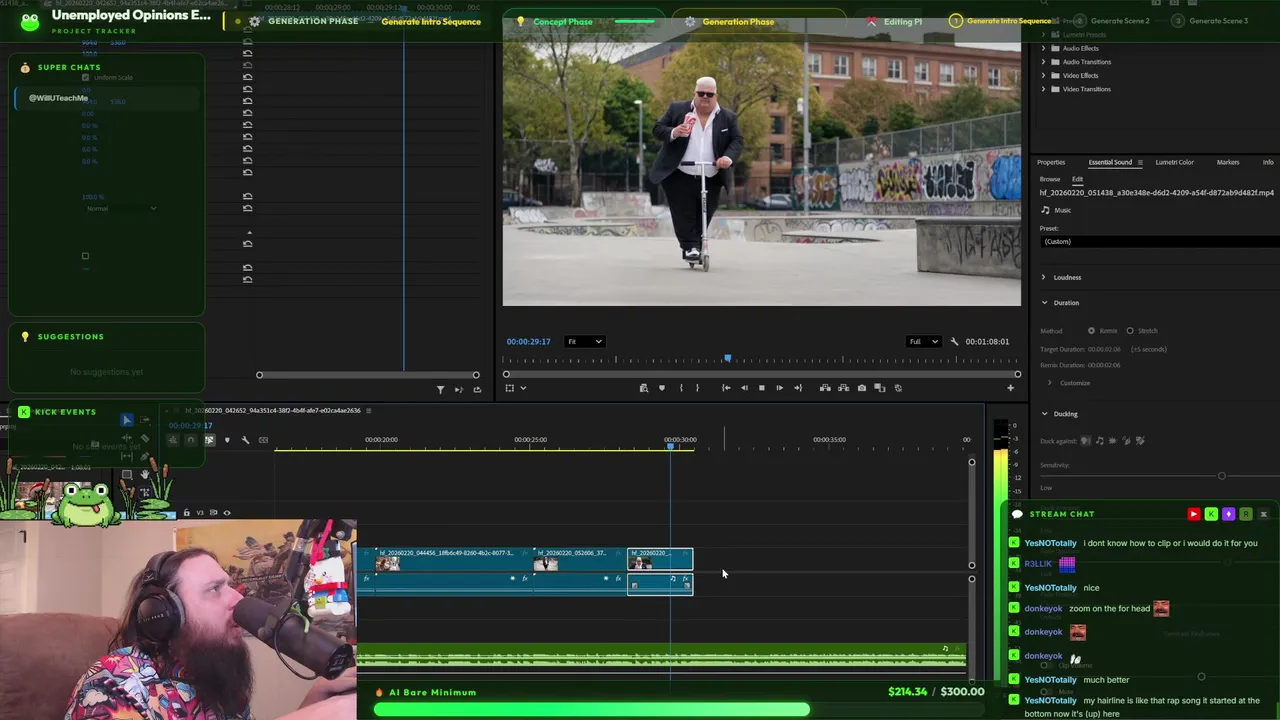Expand the Audio Effects folder
The width and height of the screenshot is (1280, 720).
pyautogui.click(x=1043, y=48)
